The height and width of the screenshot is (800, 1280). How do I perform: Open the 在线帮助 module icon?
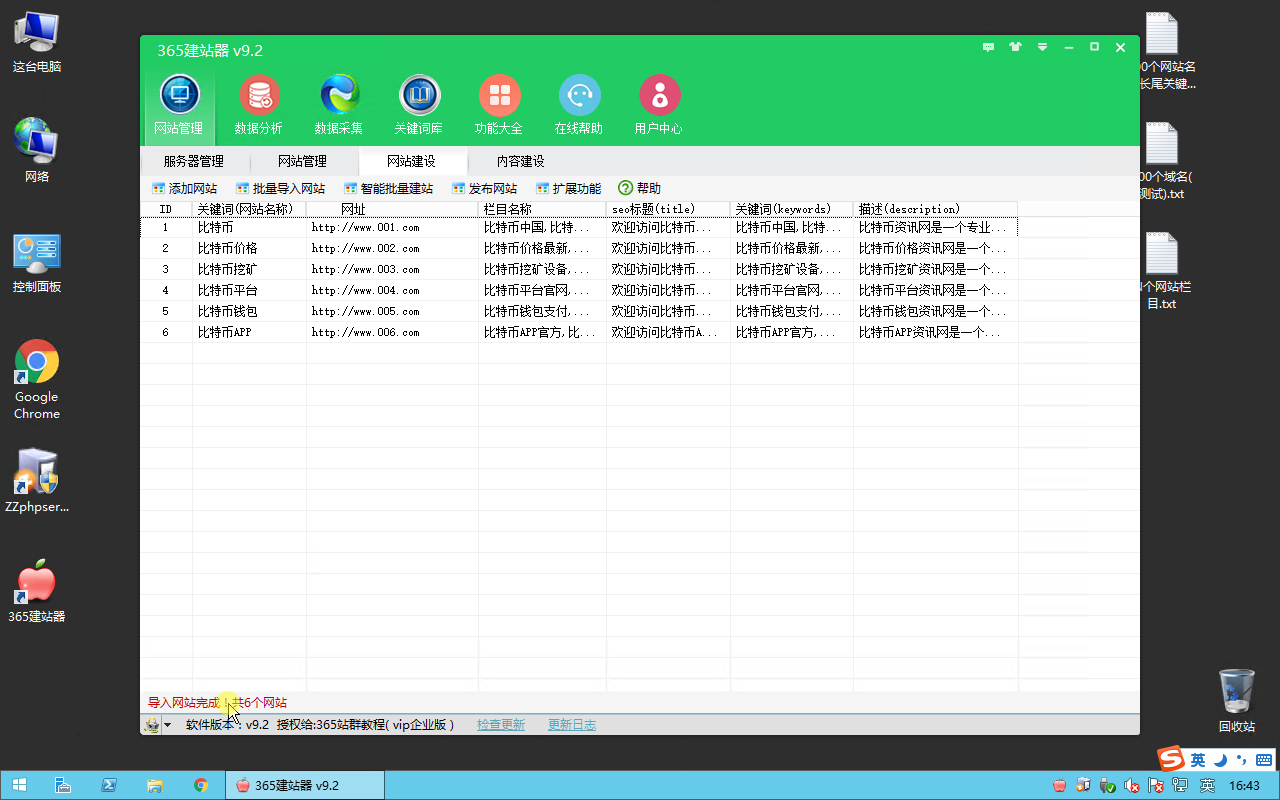pyautogui.click(x=579, y=106)
